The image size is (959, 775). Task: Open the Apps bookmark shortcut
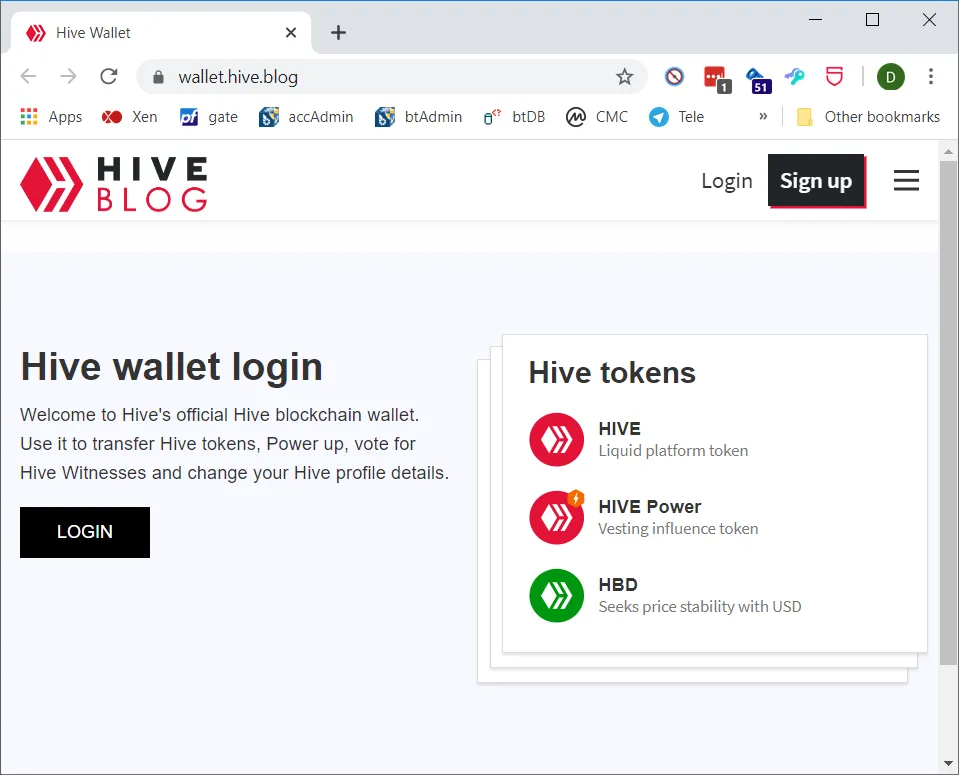(x=51, y=116)
